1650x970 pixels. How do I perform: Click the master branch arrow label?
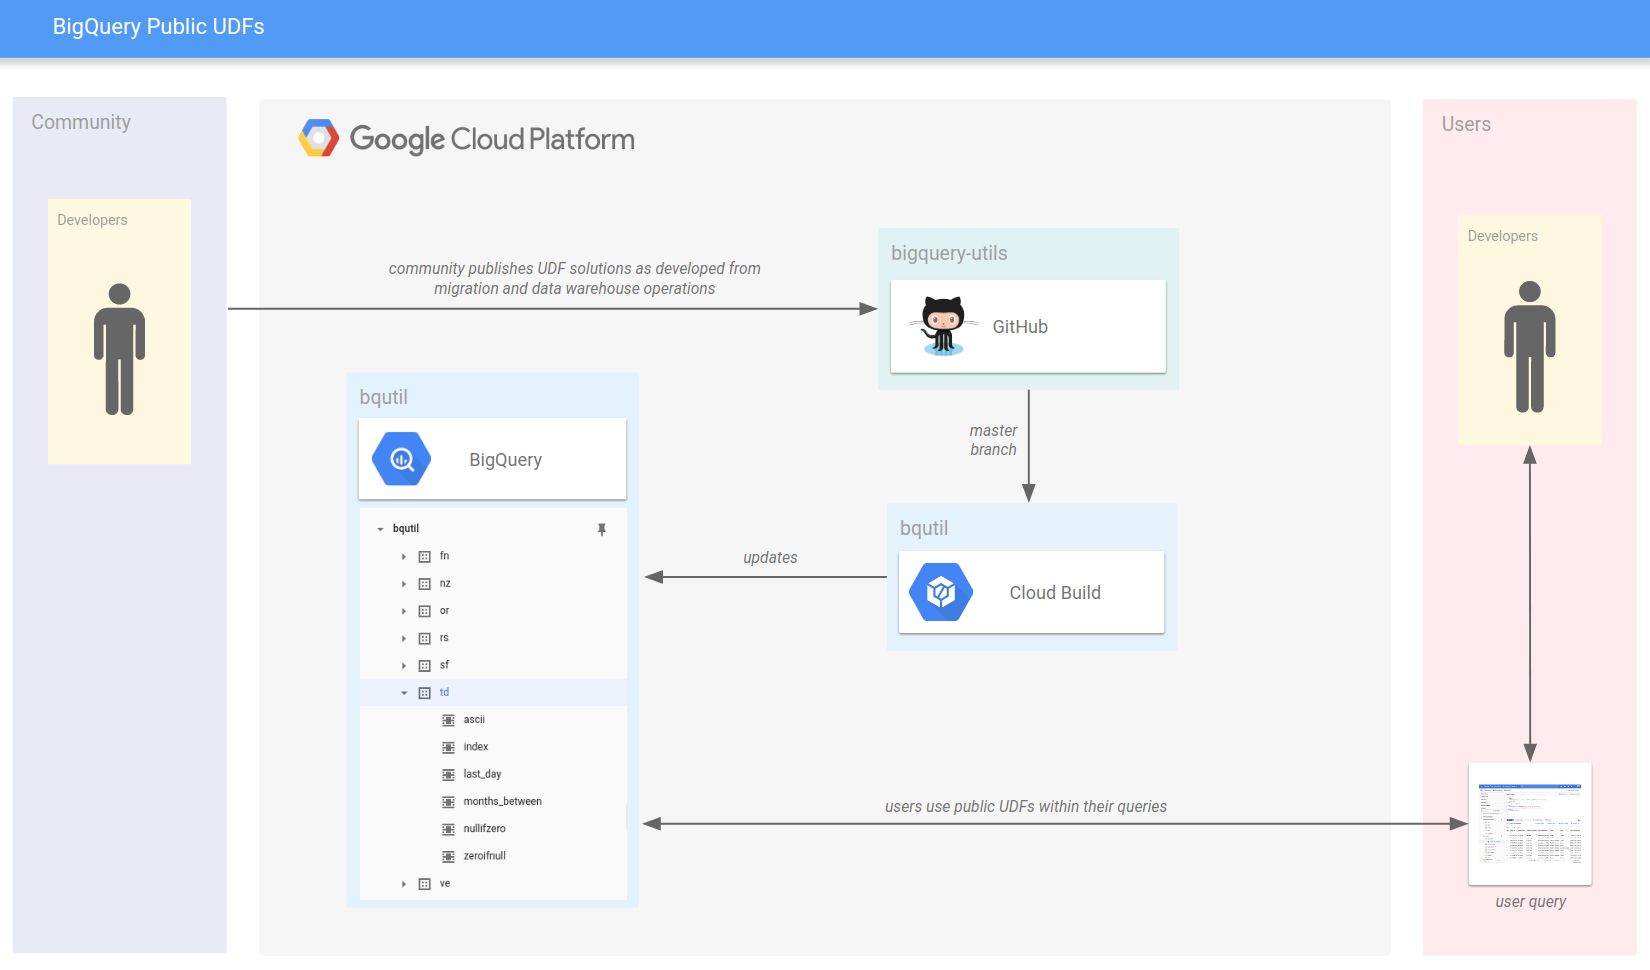tap(993, 440)
